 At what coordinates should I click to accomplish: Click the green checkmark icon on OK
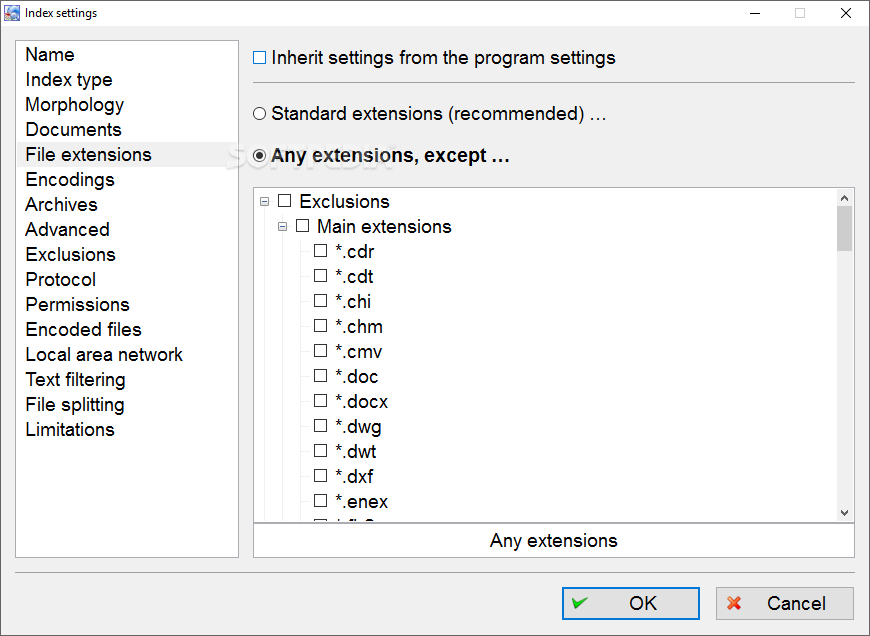580,603
